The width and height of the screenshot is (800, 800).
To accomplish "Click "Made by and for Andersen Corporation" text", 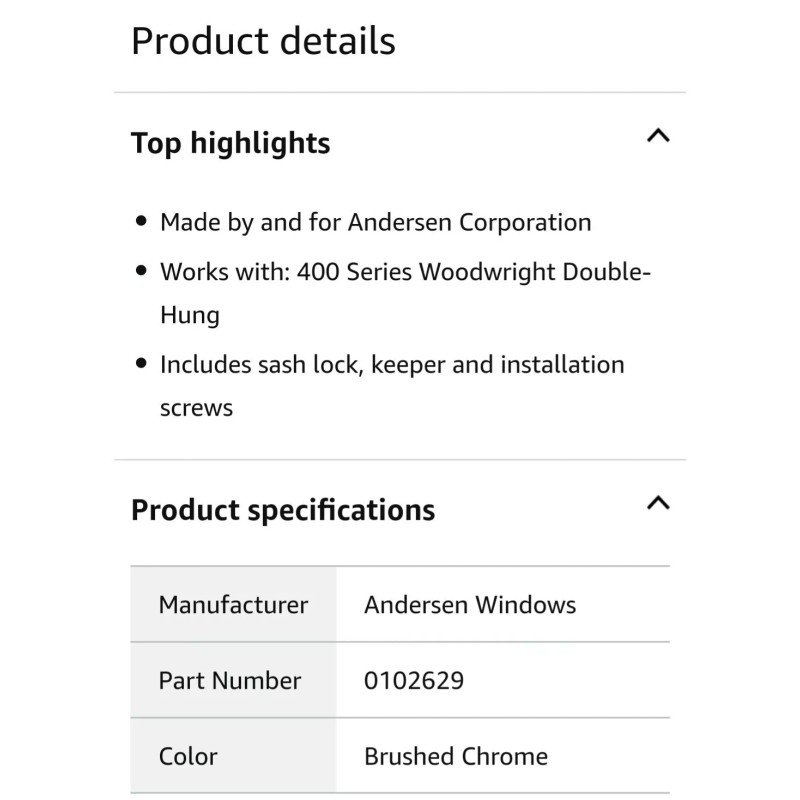I will click(375, 222).
